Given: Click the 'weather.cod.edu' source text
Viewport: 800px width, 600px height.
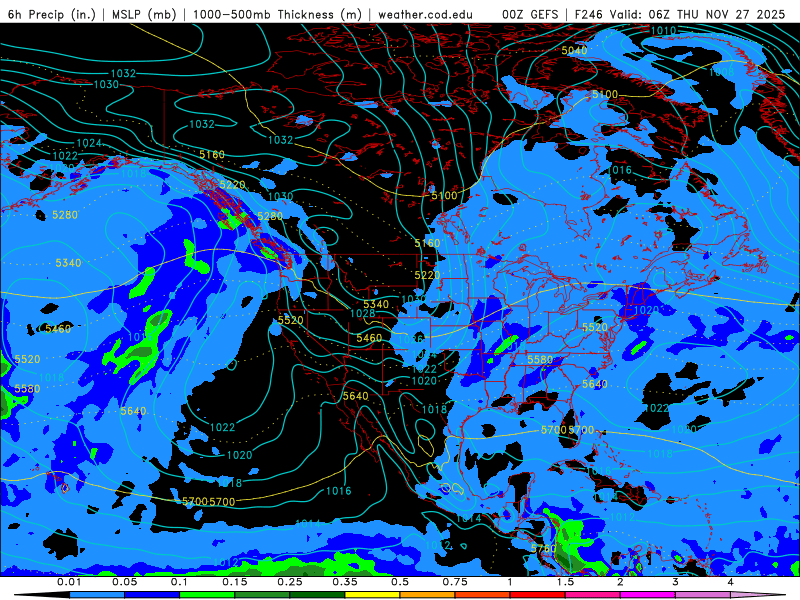Looking at the screenshot, I should [x=425, y=14].
